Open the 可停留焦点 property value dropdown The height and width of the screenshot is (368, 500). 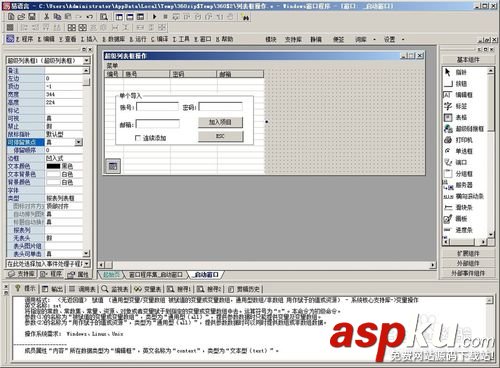coord(78,142)
